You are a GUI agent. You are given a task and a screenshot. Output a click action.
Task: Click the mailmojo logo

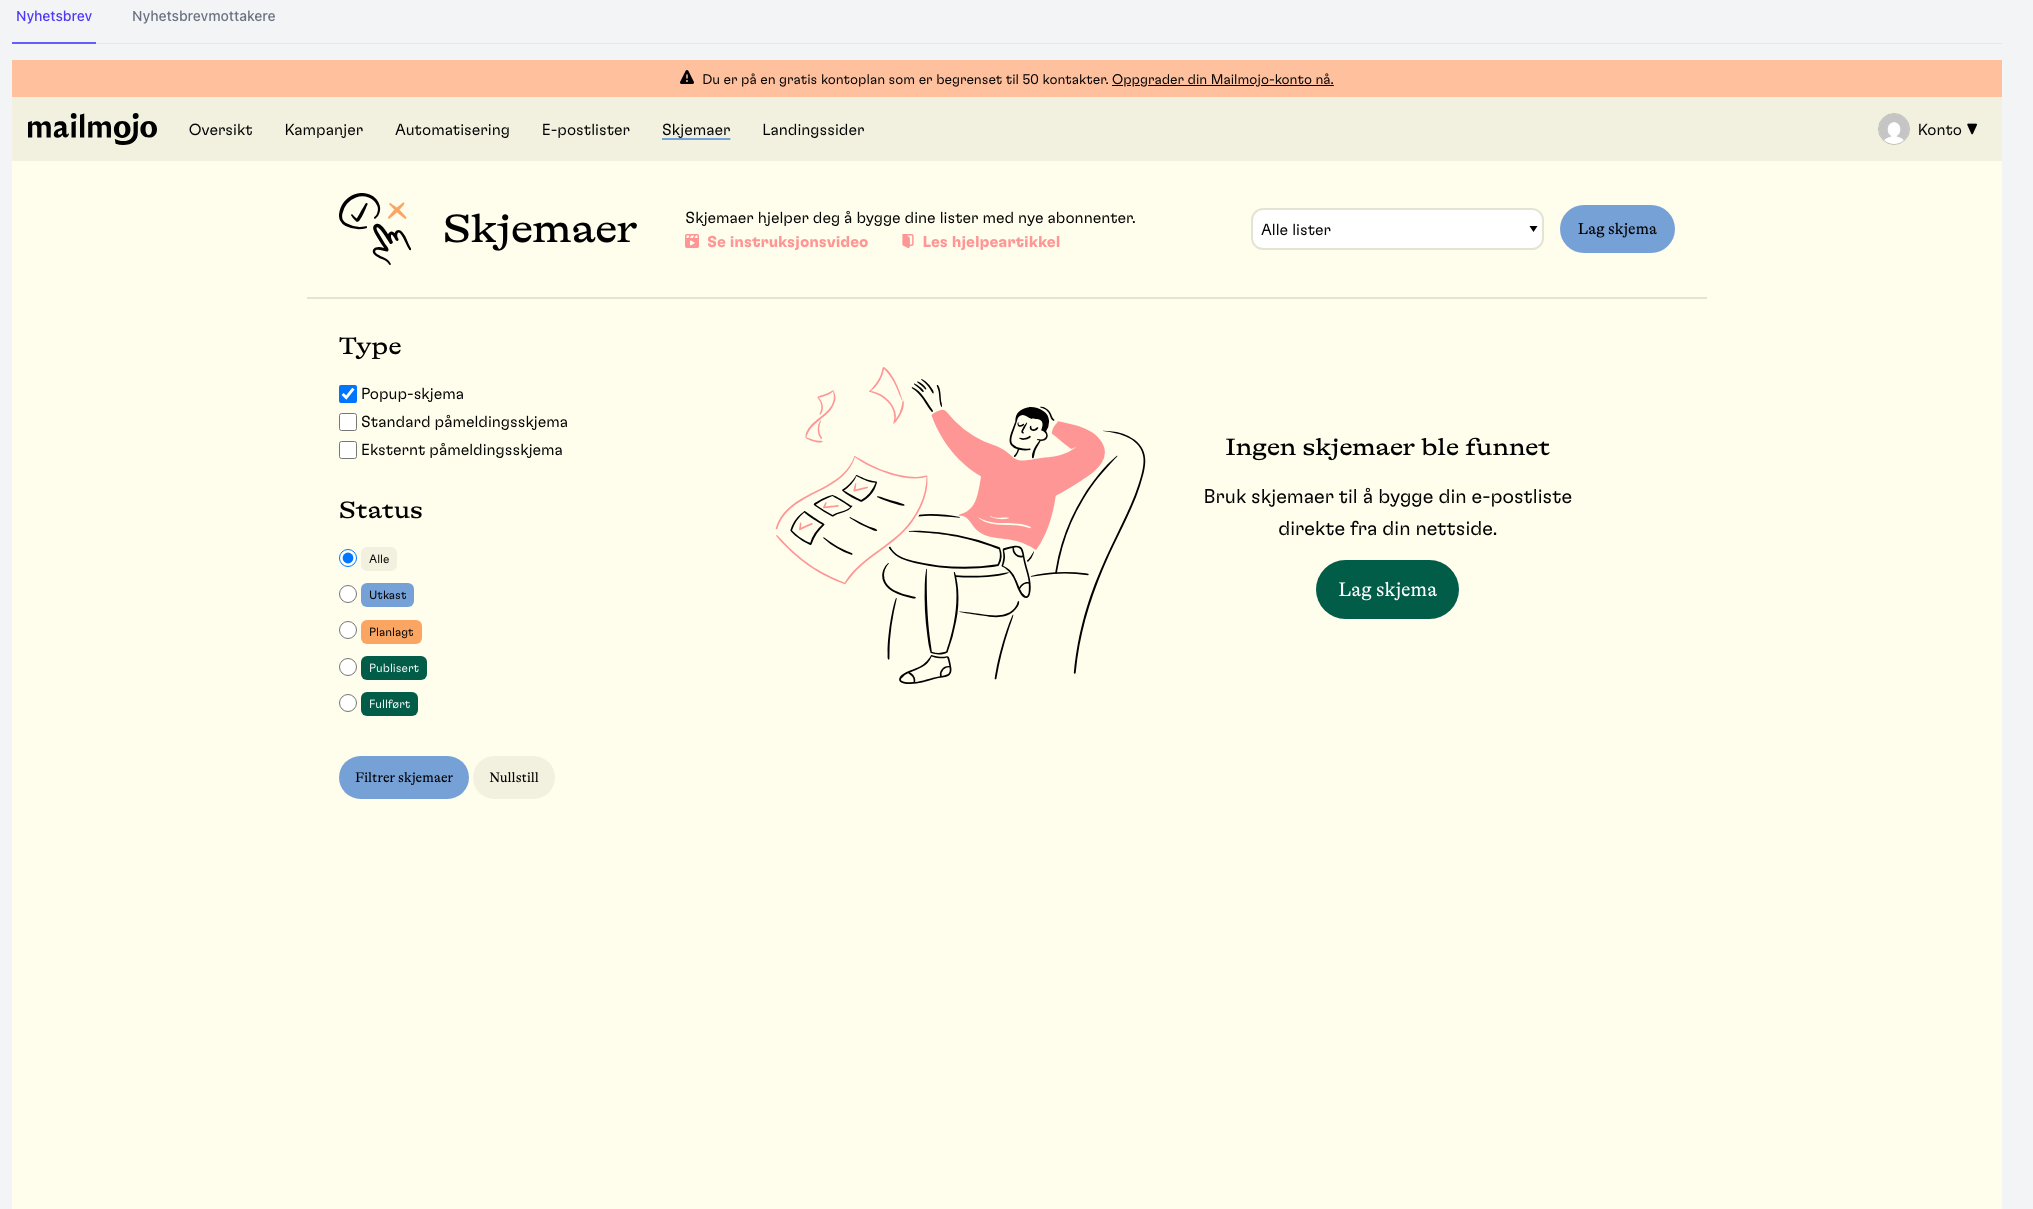pos(92,128)
